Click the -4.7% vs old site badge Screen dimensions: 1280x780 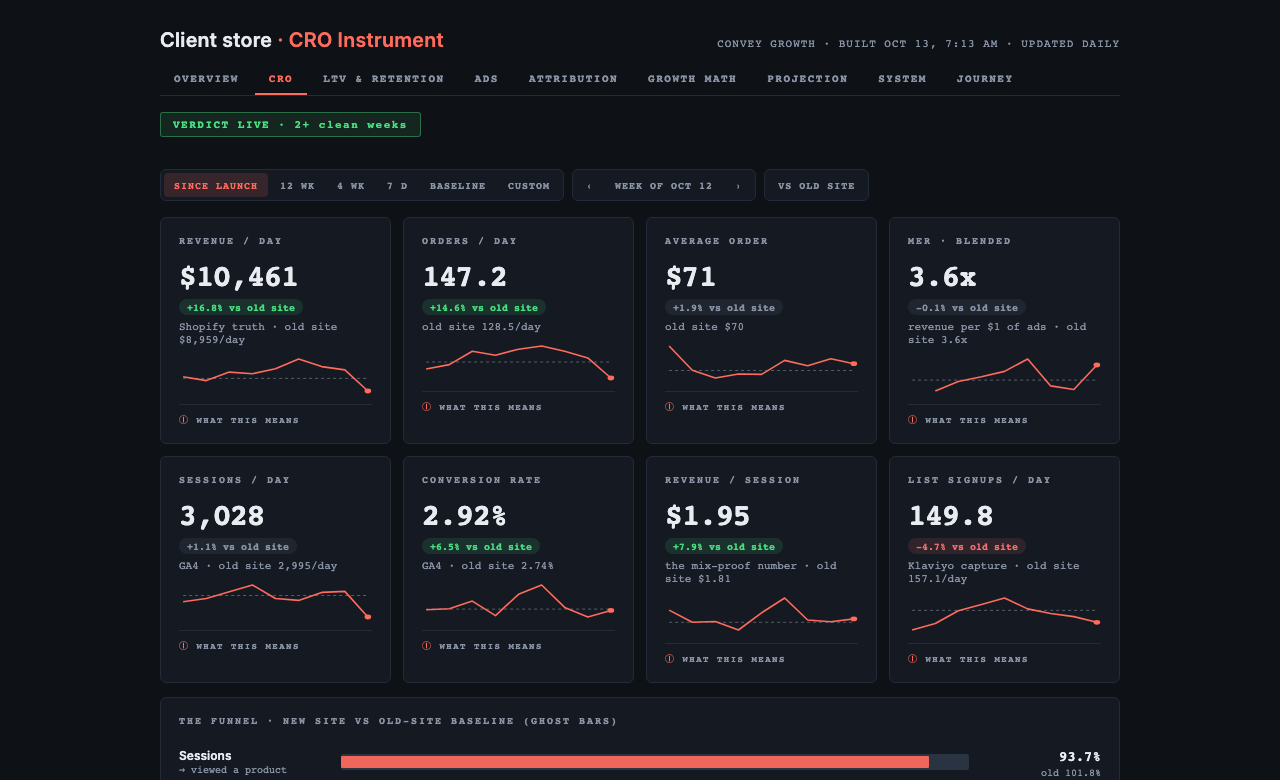[967, 547]
